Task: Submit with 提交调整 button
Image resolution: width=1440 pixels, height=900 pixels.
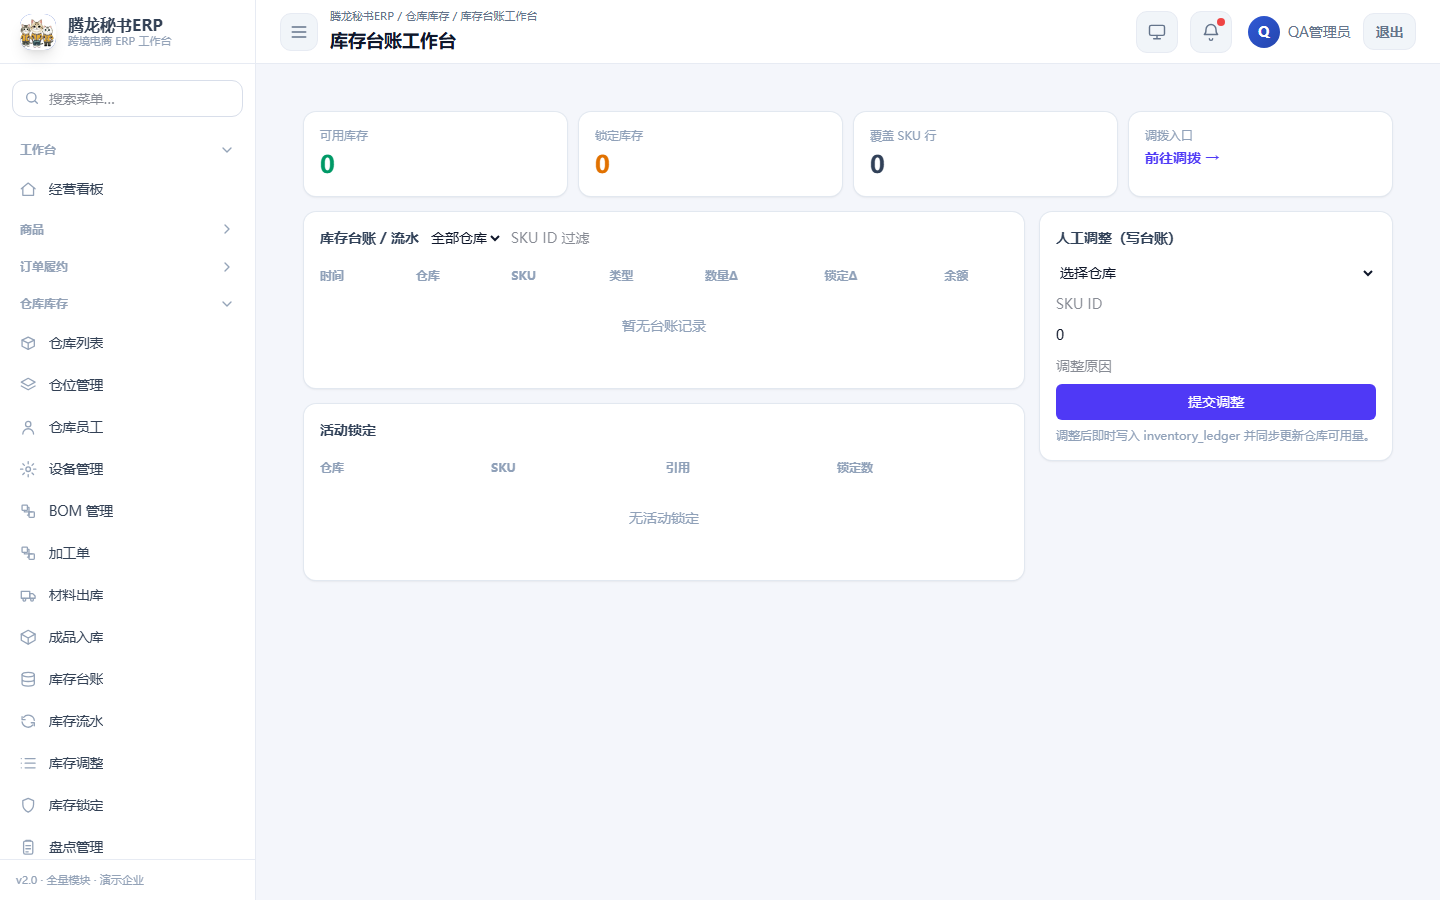Action: (x=1216, y=402)
